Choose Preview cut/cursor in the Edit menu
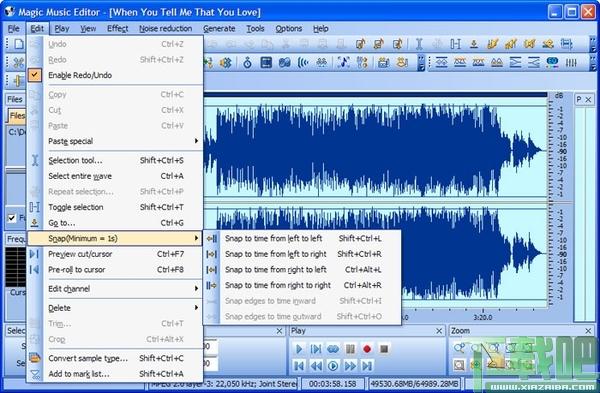This screenshot has height=393, width=600. click(x=115, y=254)
